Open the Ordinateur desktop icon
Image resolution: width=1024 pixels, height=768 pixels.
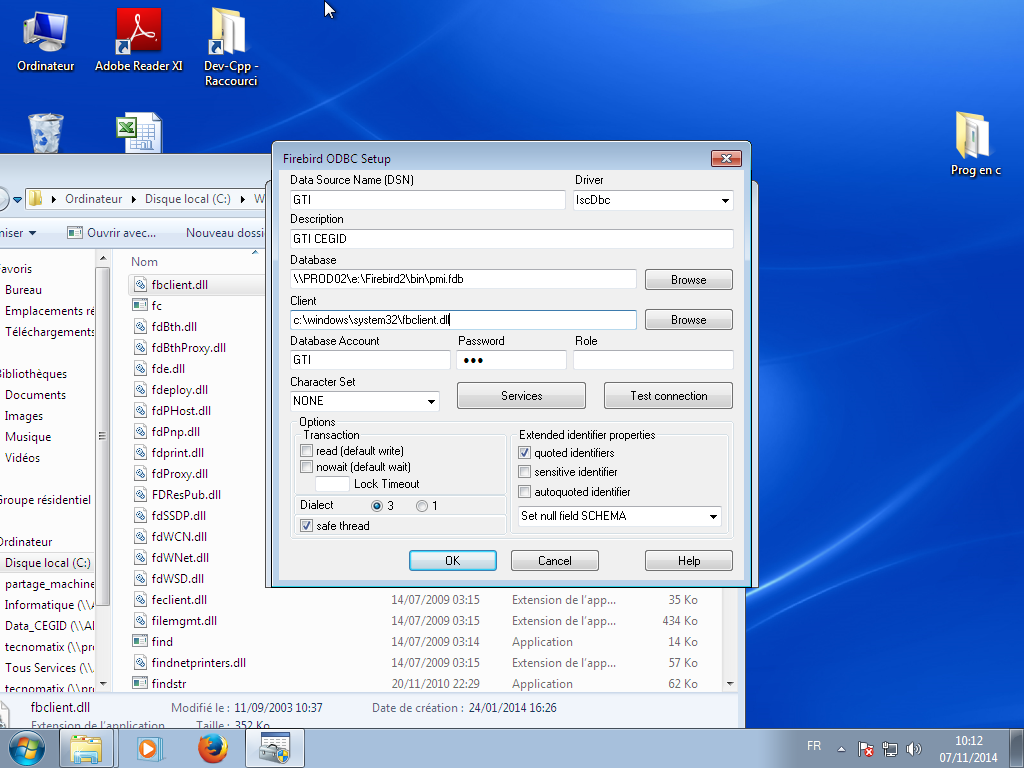pos(45,40)
